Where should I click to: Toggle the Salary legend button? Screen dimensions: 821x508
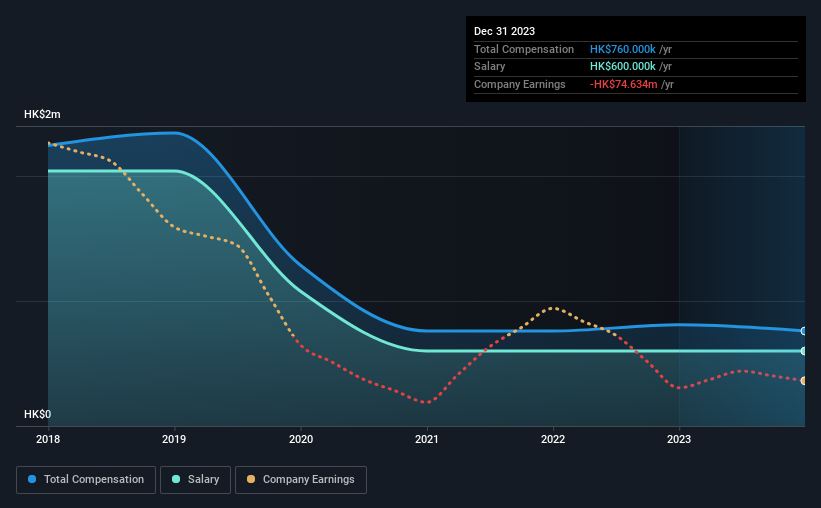point(195,480)
